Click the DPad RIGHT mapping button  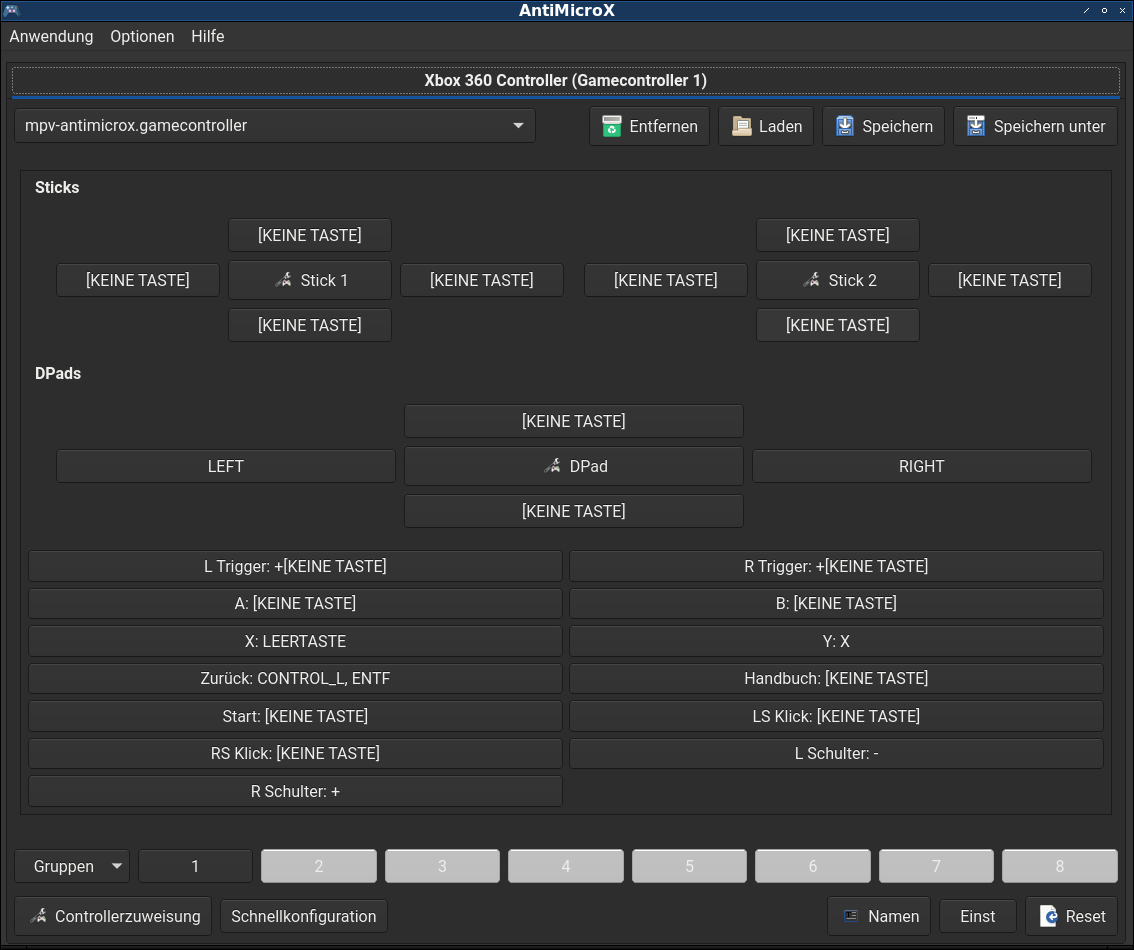pos(921,466)
